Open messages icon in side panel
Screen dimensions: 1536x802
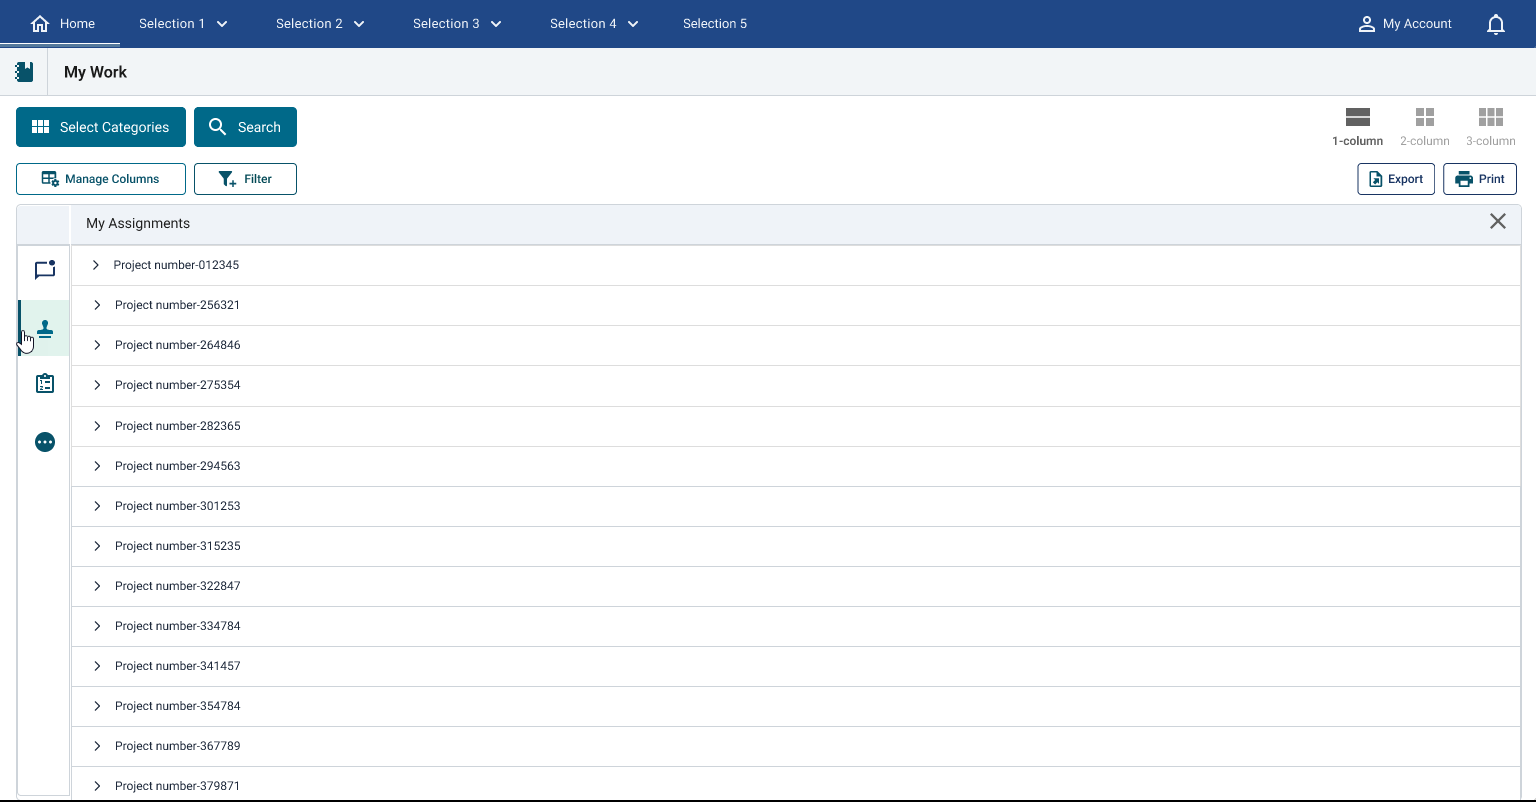(45, 270)
